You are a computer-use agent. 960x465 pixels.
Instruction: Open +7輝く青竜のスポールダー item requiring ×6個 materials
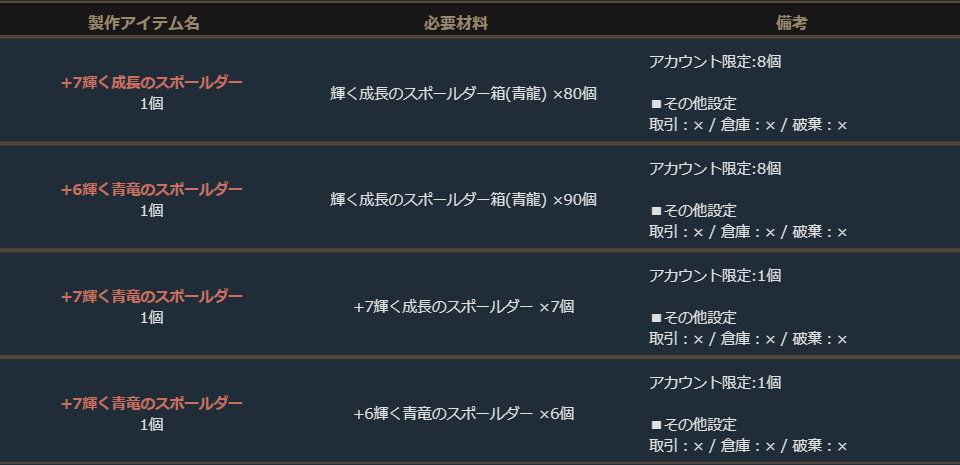[151, 404]
